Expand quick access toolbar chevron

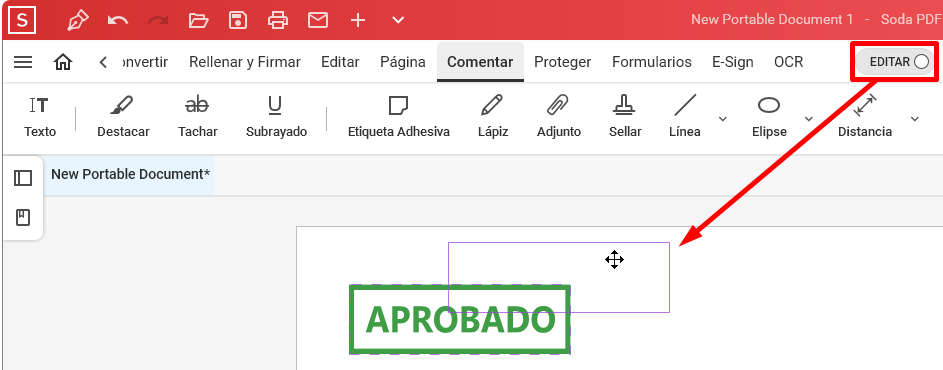tap(398, 20)
